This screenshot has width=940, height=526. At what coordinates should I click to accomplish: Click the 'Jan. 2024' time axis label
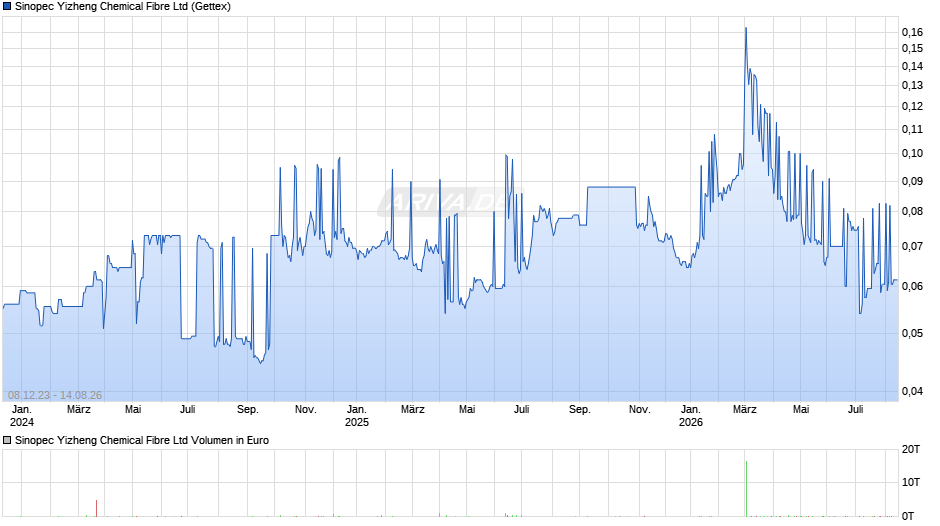tap(22, 416)
